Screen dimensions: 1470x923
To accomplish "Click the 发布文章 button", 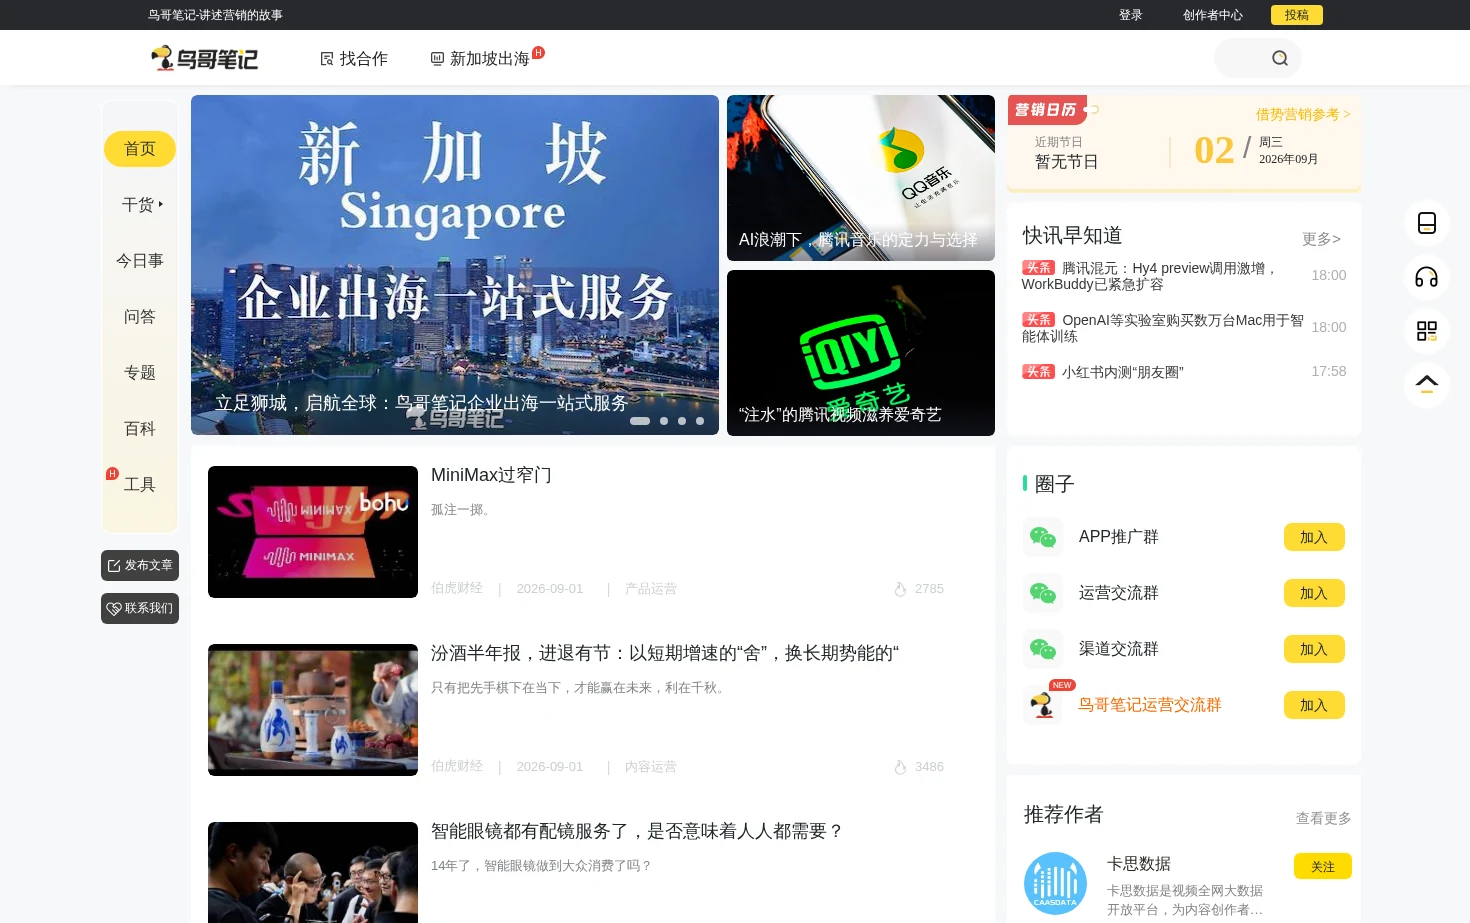I will [140, 565].
